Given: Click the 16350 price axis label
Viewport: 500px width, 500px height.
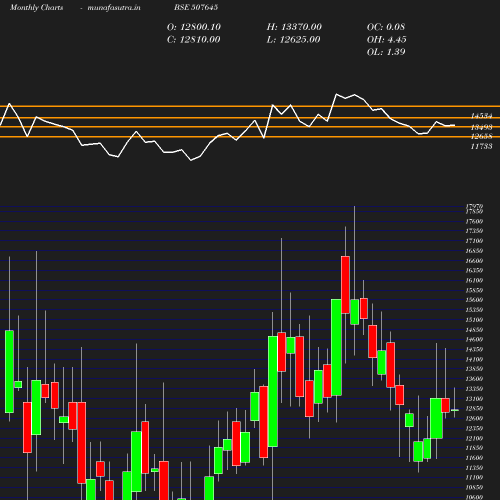Looking at the screenshot, I should [474, 270].
